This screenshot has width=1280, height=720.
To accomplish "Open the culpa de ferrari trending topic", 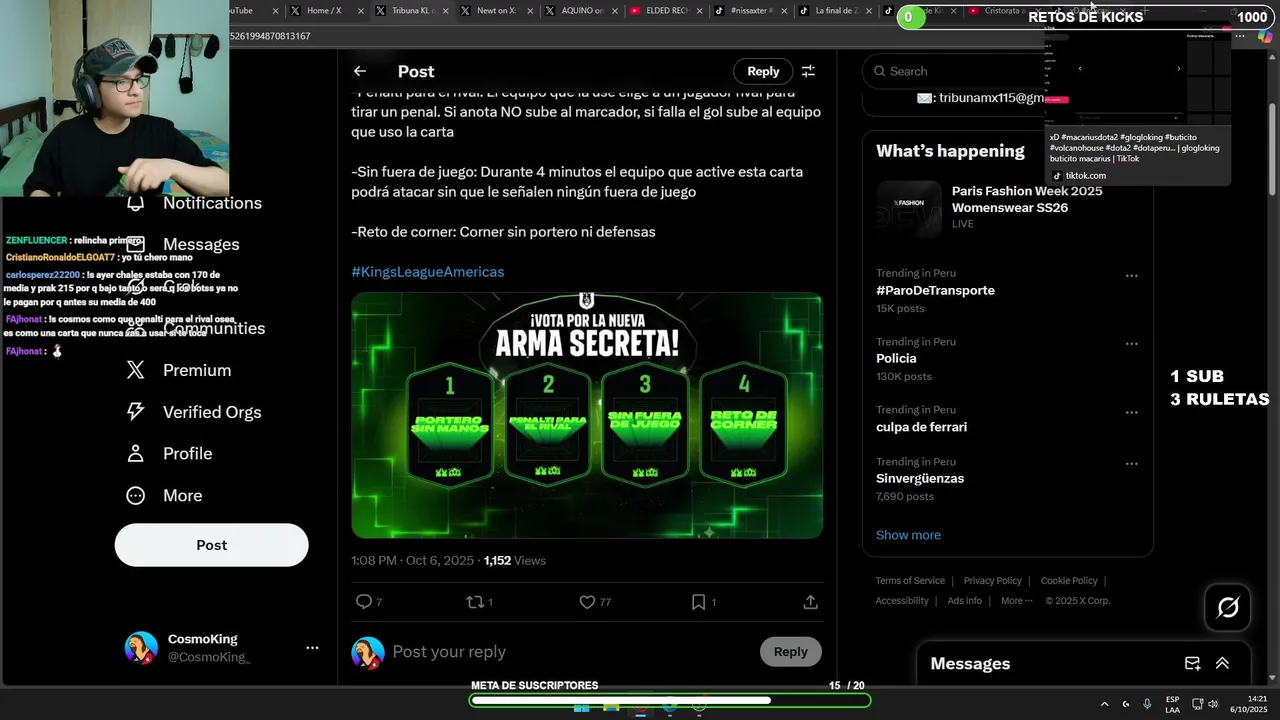I will [921, 427].
